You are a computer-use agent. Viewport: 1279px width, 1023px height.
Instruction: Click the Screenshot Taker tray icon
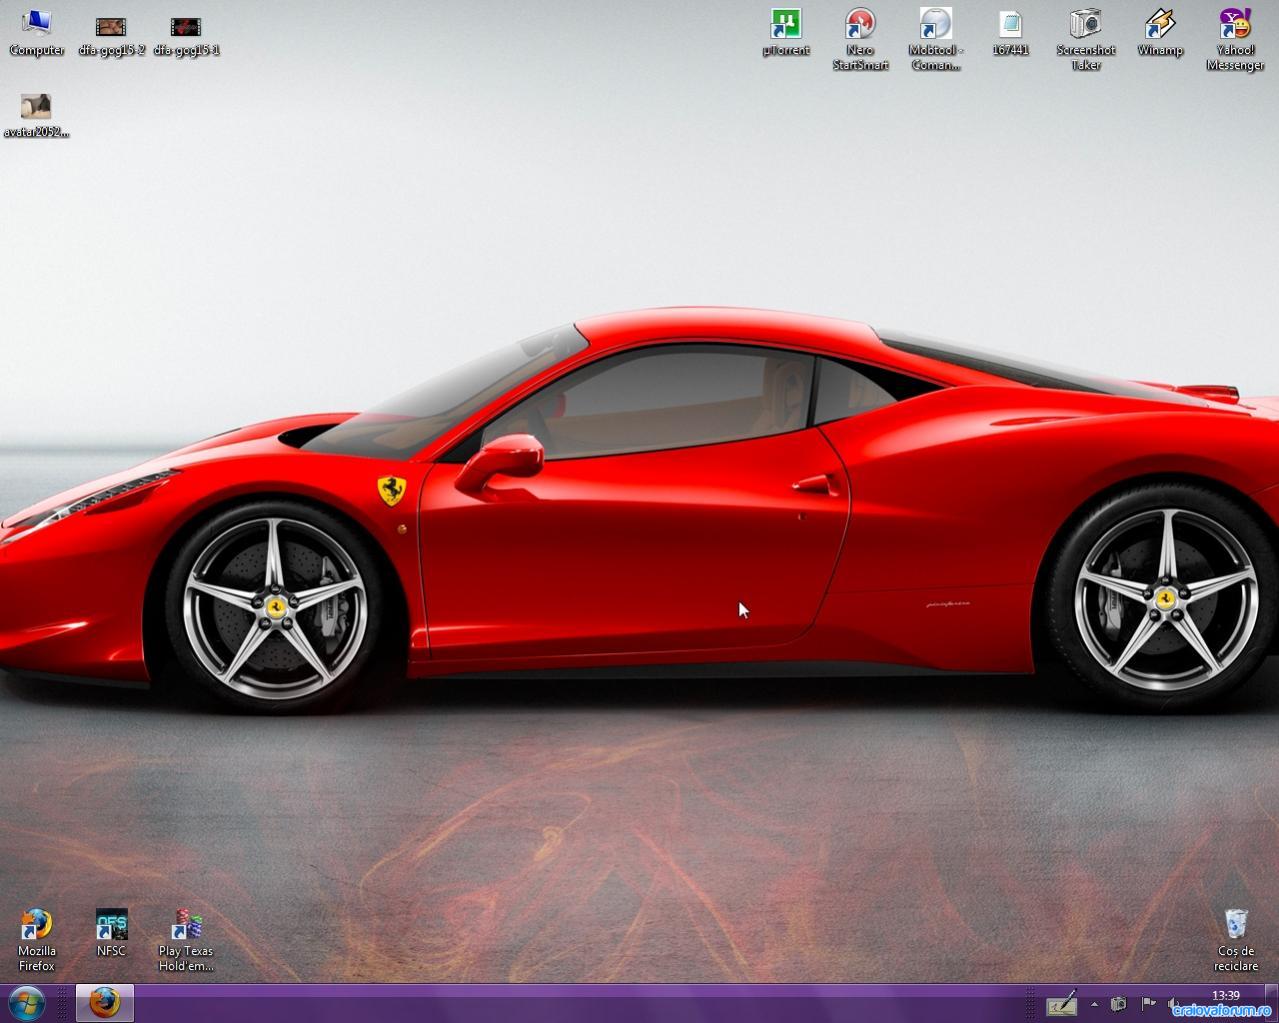click(1119, 1003)
